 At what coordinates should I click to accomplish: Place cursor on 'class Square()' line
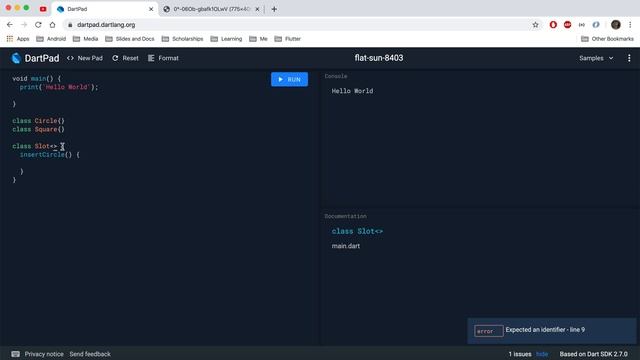click(38, 129)
